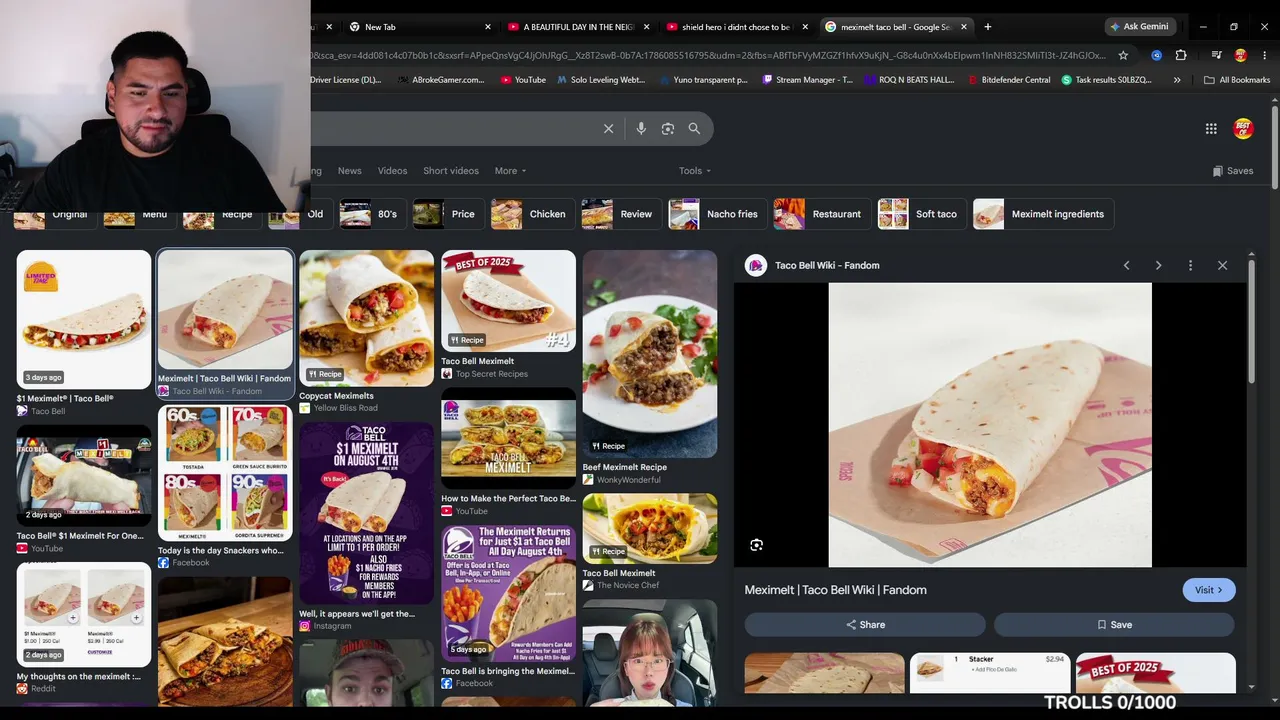Close the image preview panel

(1222, 265)
